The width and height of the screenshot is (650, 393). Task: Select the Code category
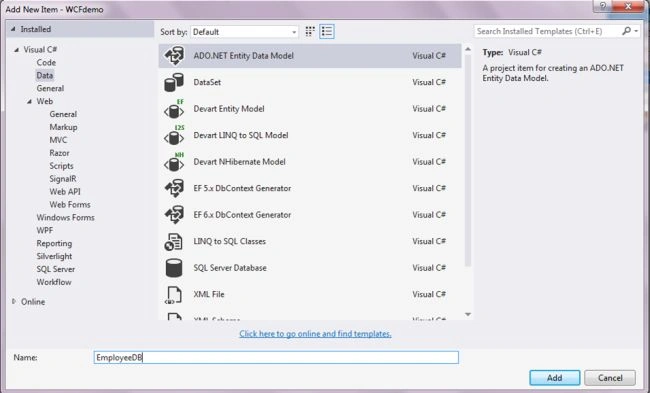[x=46, y=63]
